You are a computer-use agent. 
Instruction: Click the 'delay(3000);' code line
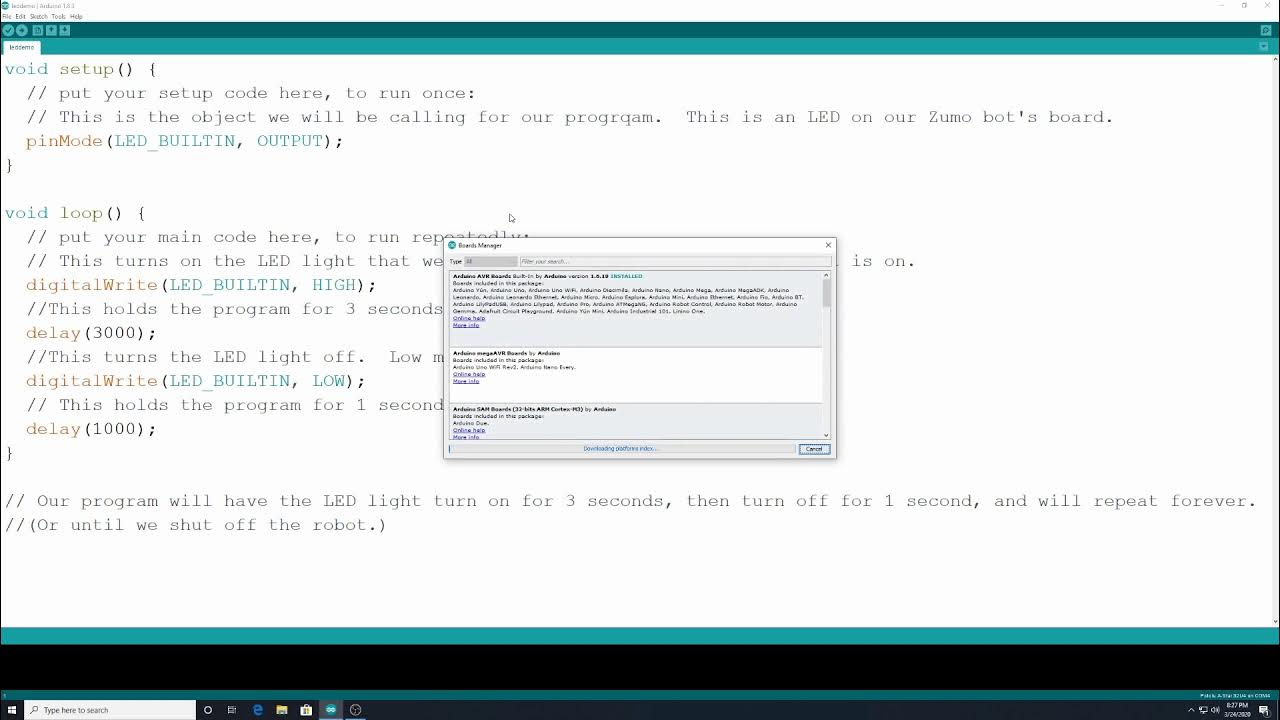tap(91, 333)
